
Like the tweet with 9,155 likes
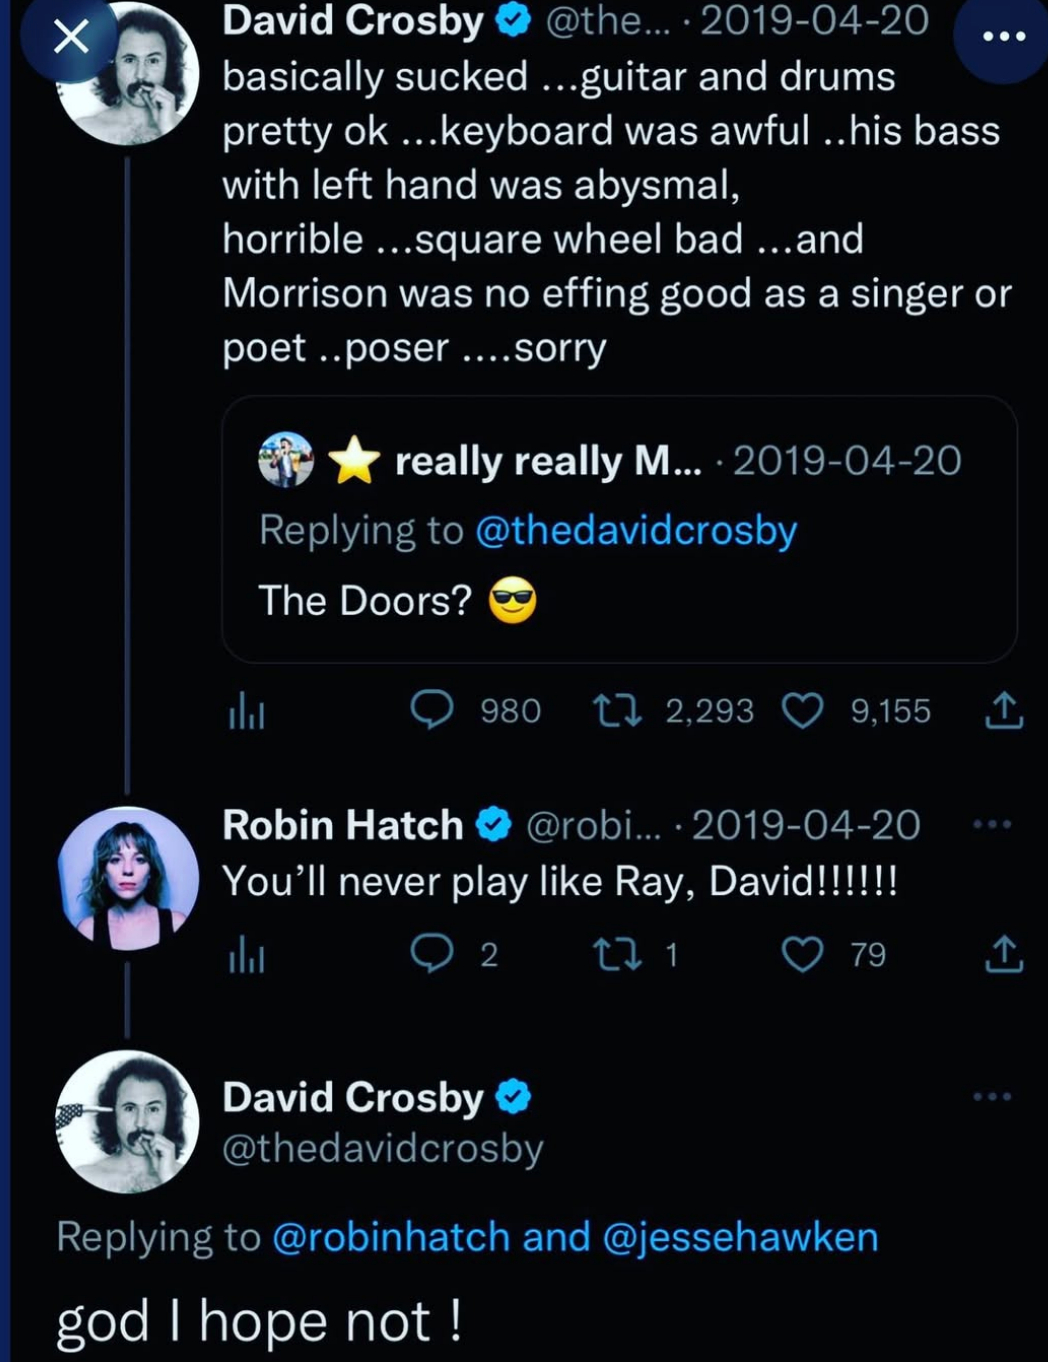coord(802,711)
